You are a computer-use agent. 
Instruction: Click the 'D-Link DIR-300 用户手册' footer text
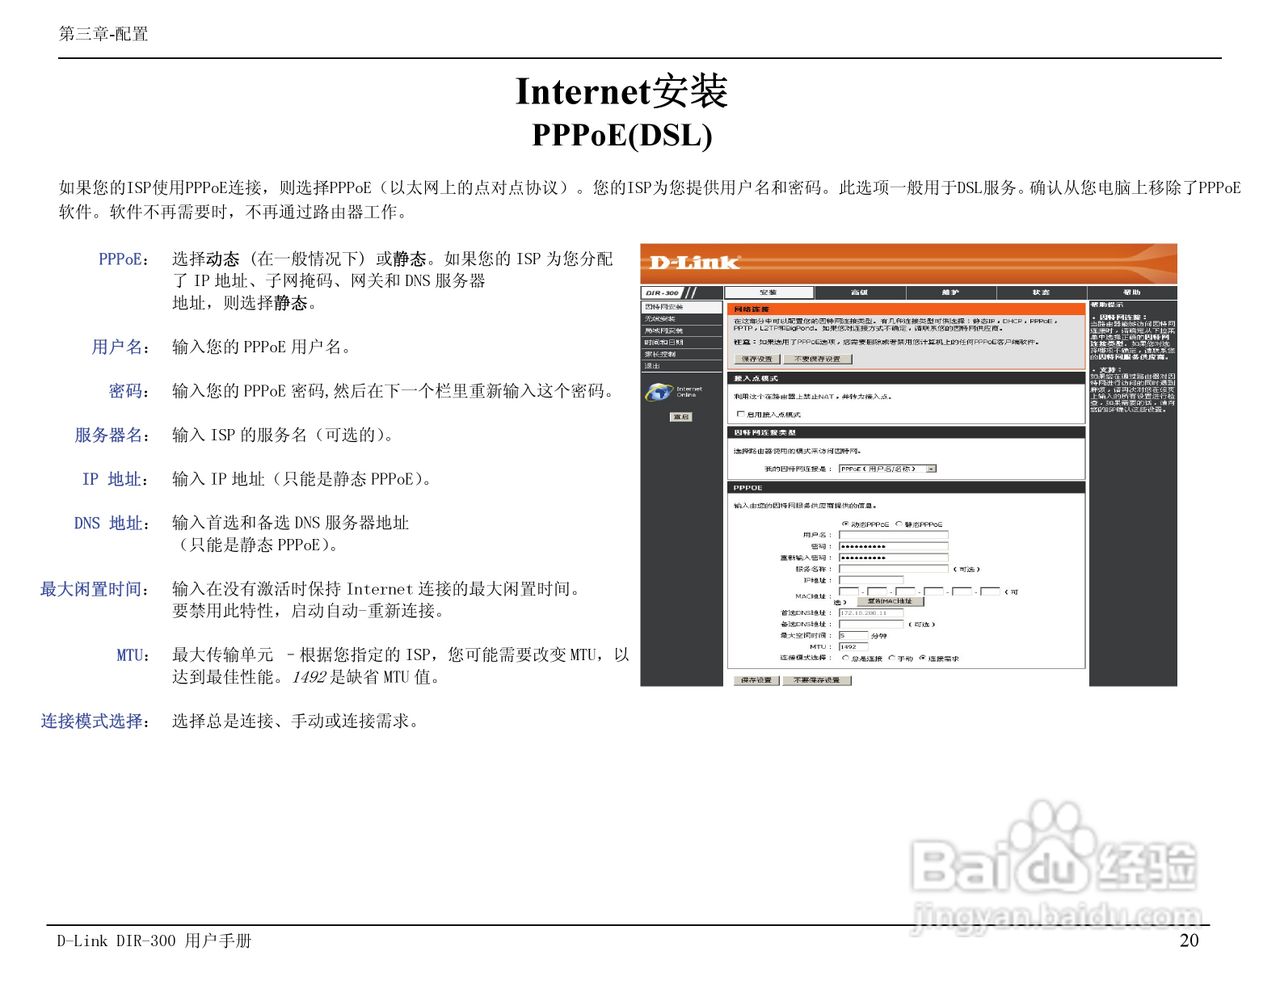pos(154,941)
